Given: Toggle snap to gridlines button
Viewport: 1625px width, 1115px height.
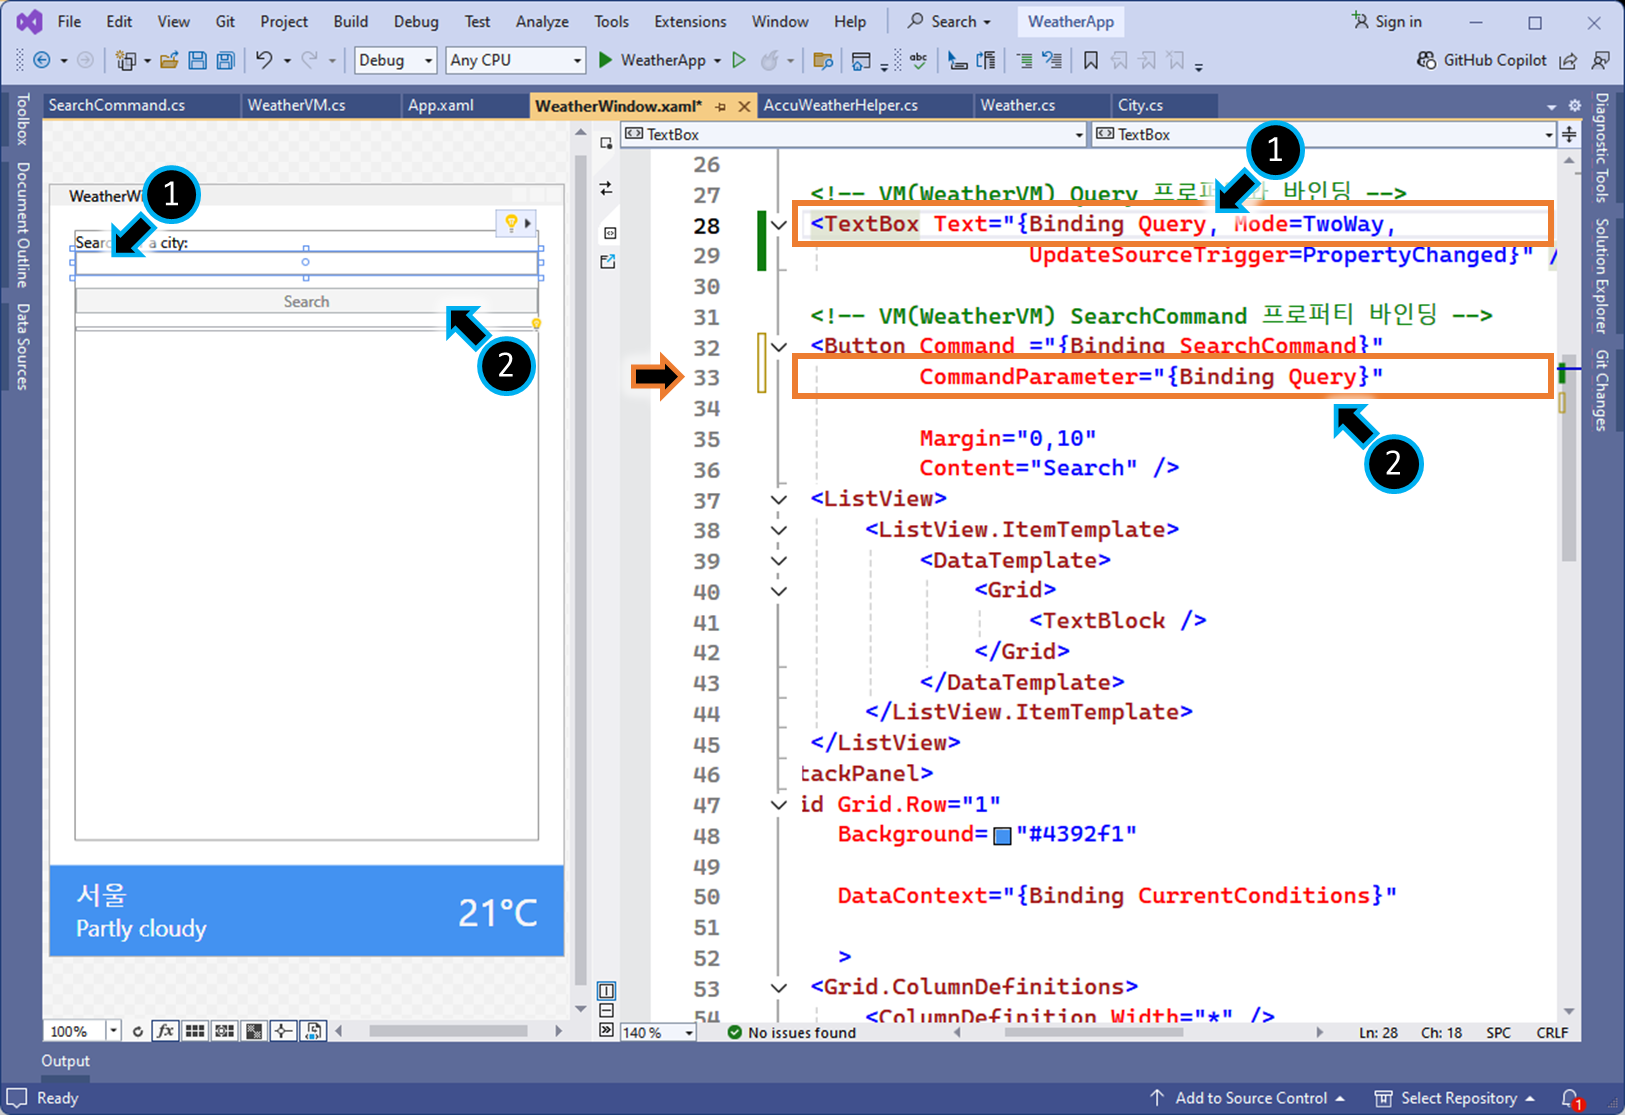Looking at the screenshot, I should (x=225, y=1031).
